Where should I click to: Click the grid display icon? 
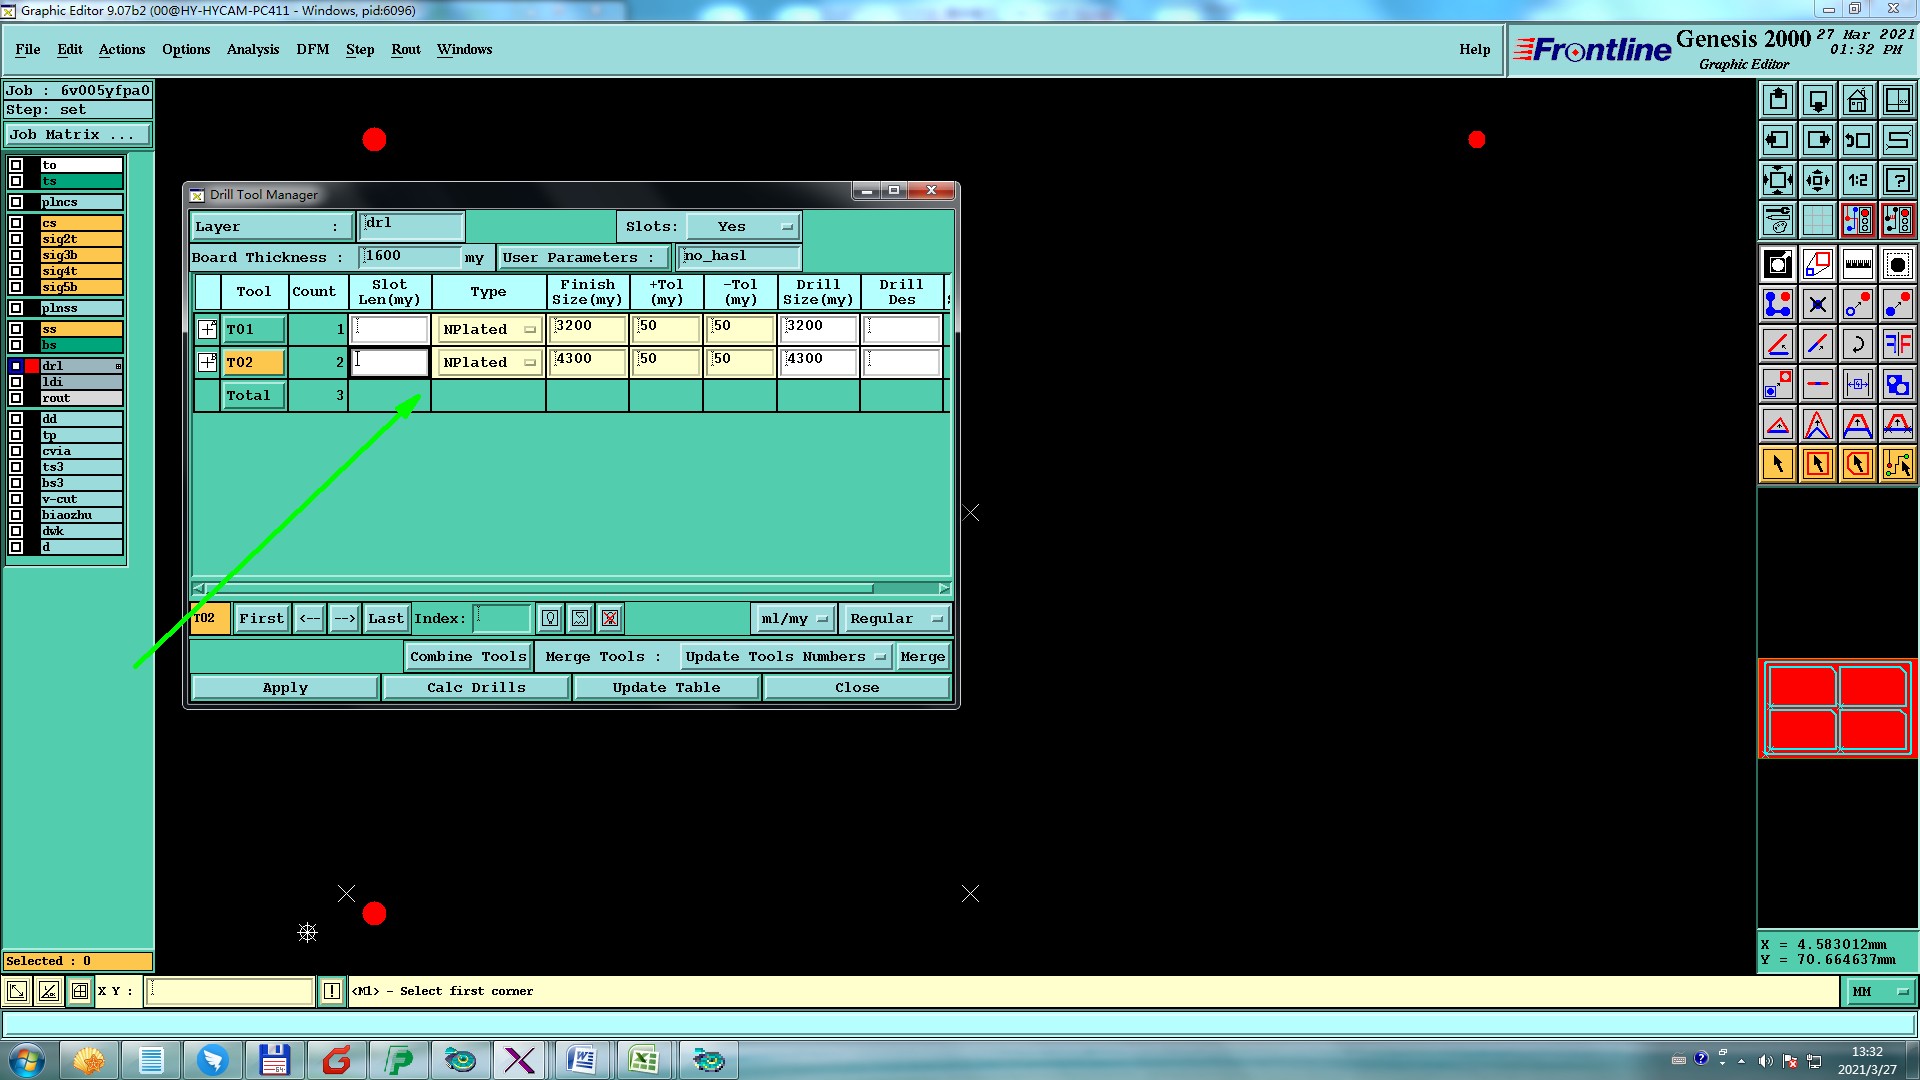pos(1817,220)
